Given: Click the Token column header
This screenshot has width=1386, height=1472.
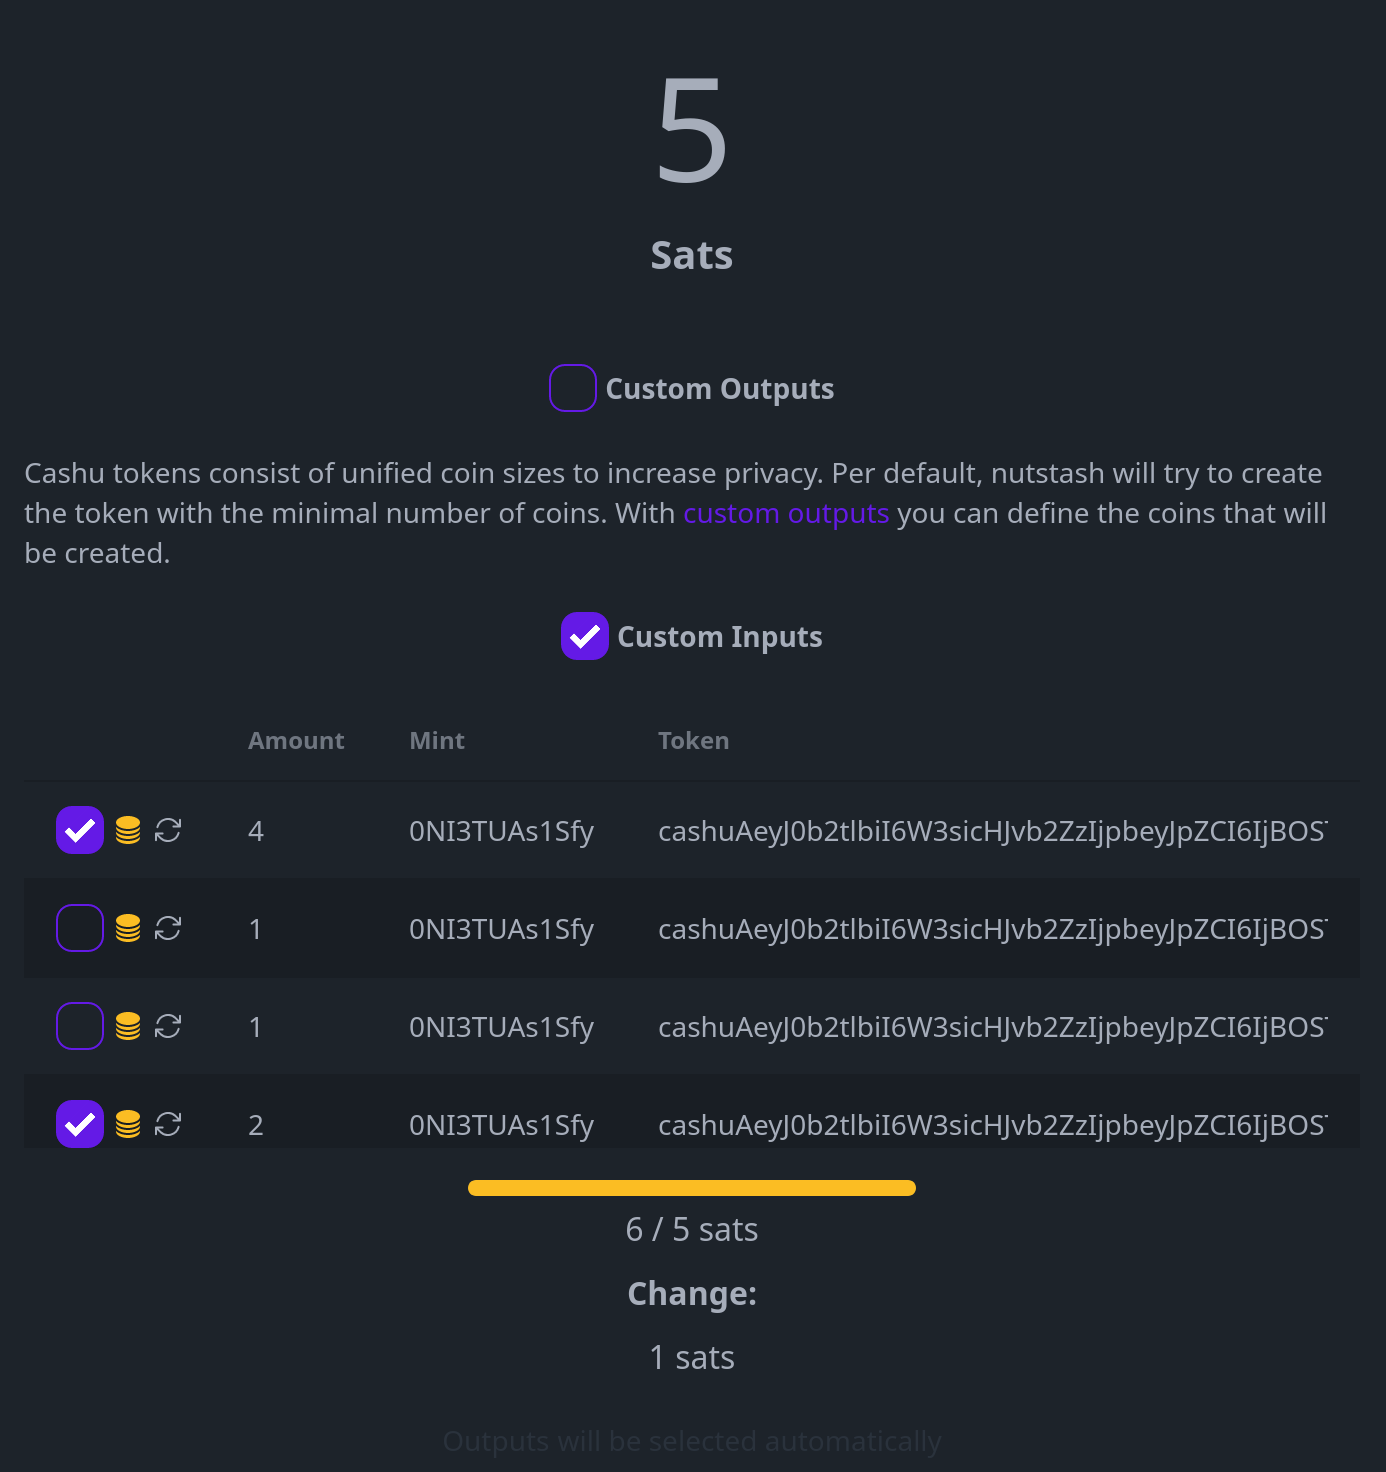Looking at the screenshot, I should tap(693, 741).
